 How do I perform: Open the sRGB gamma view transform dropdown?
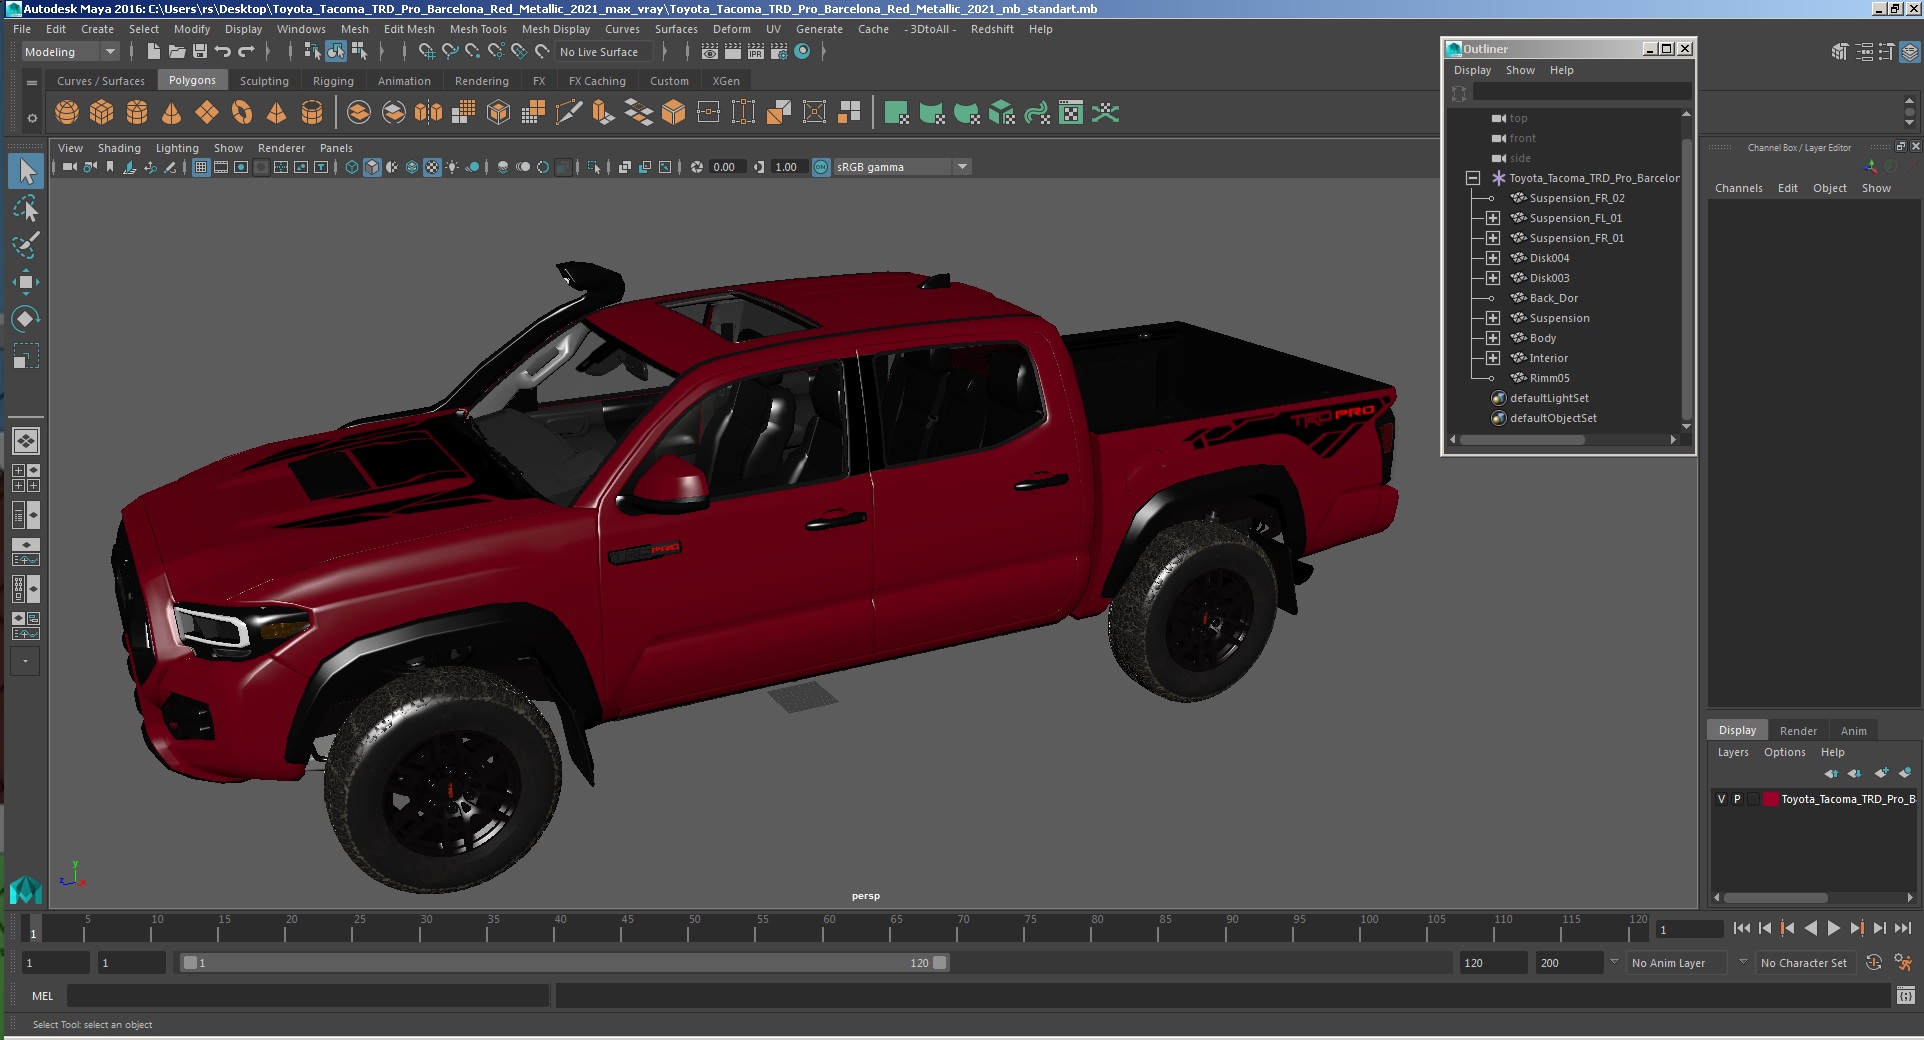click(x=903, y=167)
